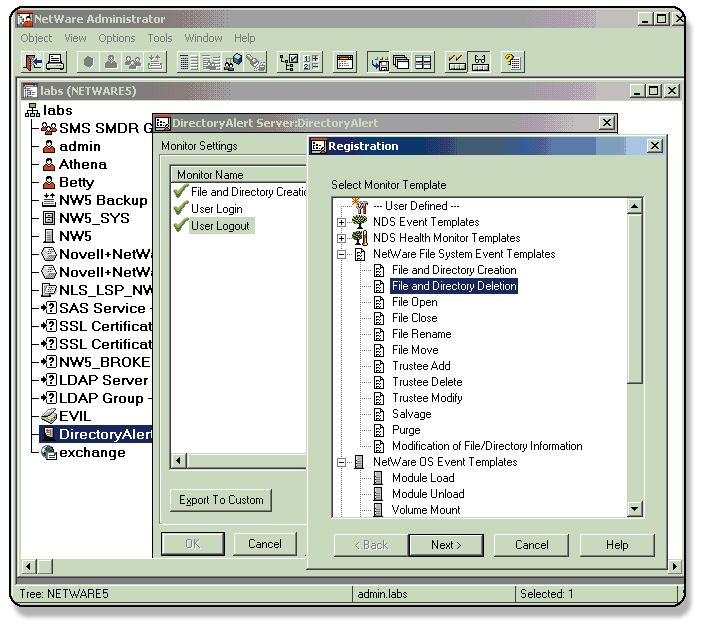Click the Cascade windows toolbar icon
This screenshot has height=627, width=701.
401,62
